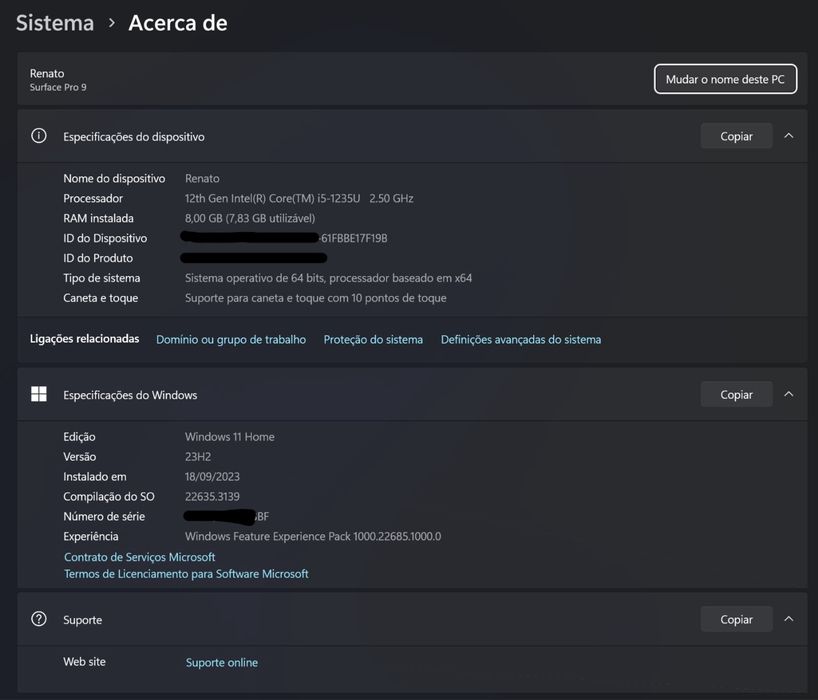Click the Caneta e toque value text
Image resolution: width=818 pixels, height=700 pixels.
[316, 298]
